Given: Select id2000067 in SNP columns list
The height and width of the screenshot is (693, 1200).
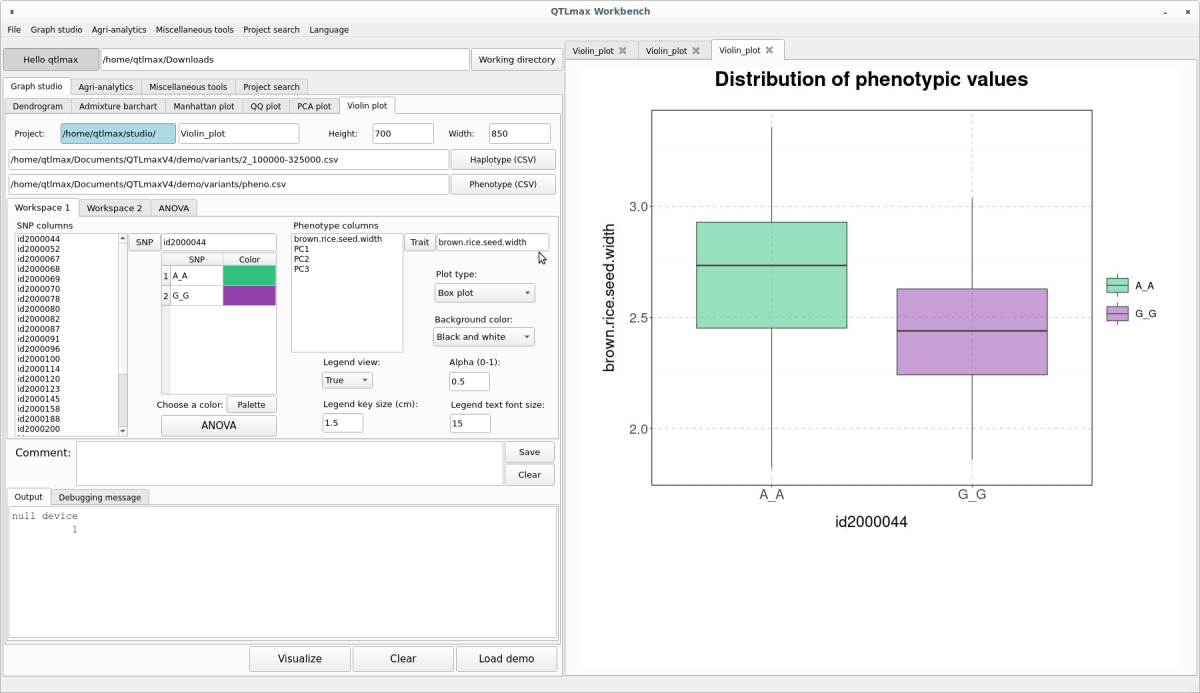Looking at the screenshot, I should point(39,259).
